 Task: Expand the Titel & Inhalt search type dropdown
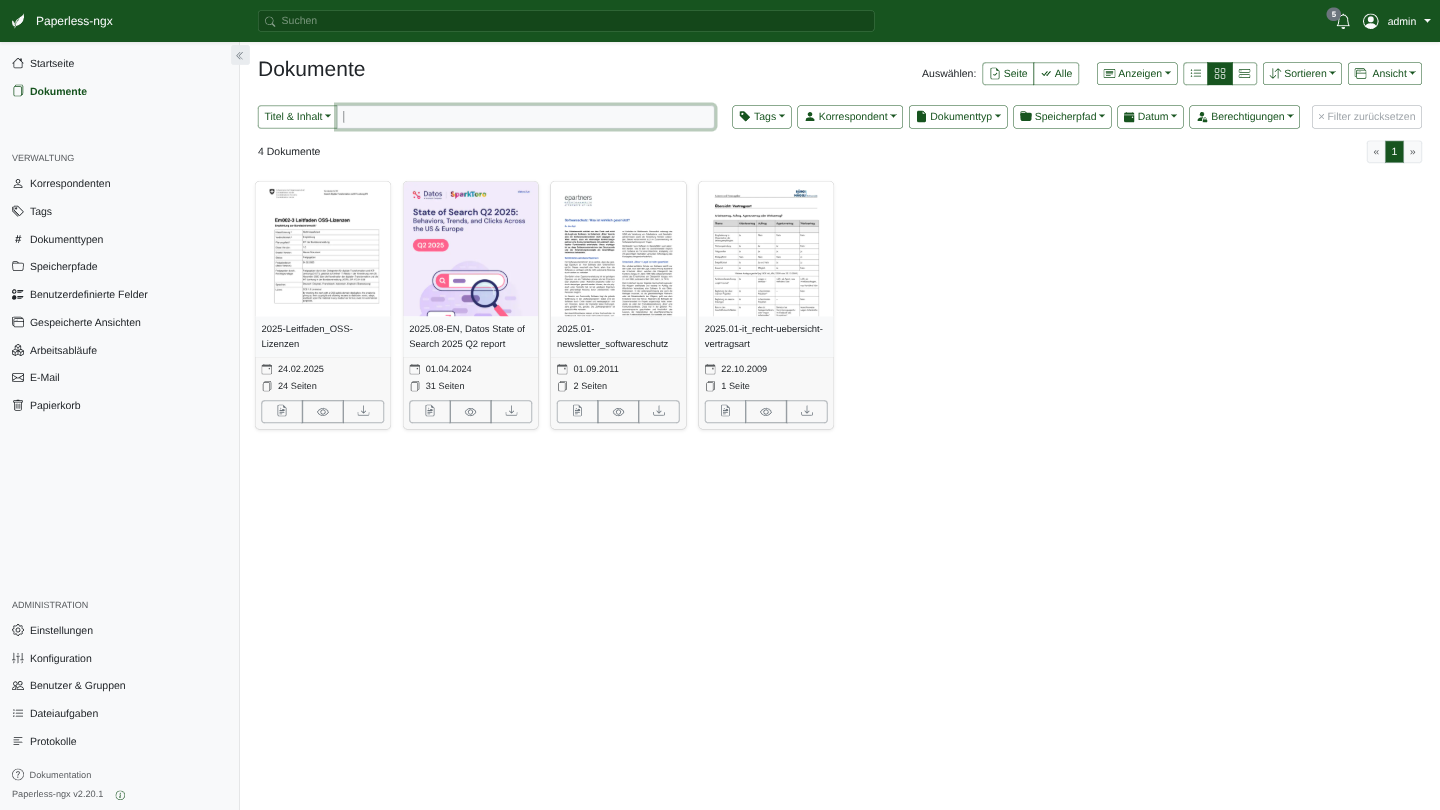click(297, 117)
